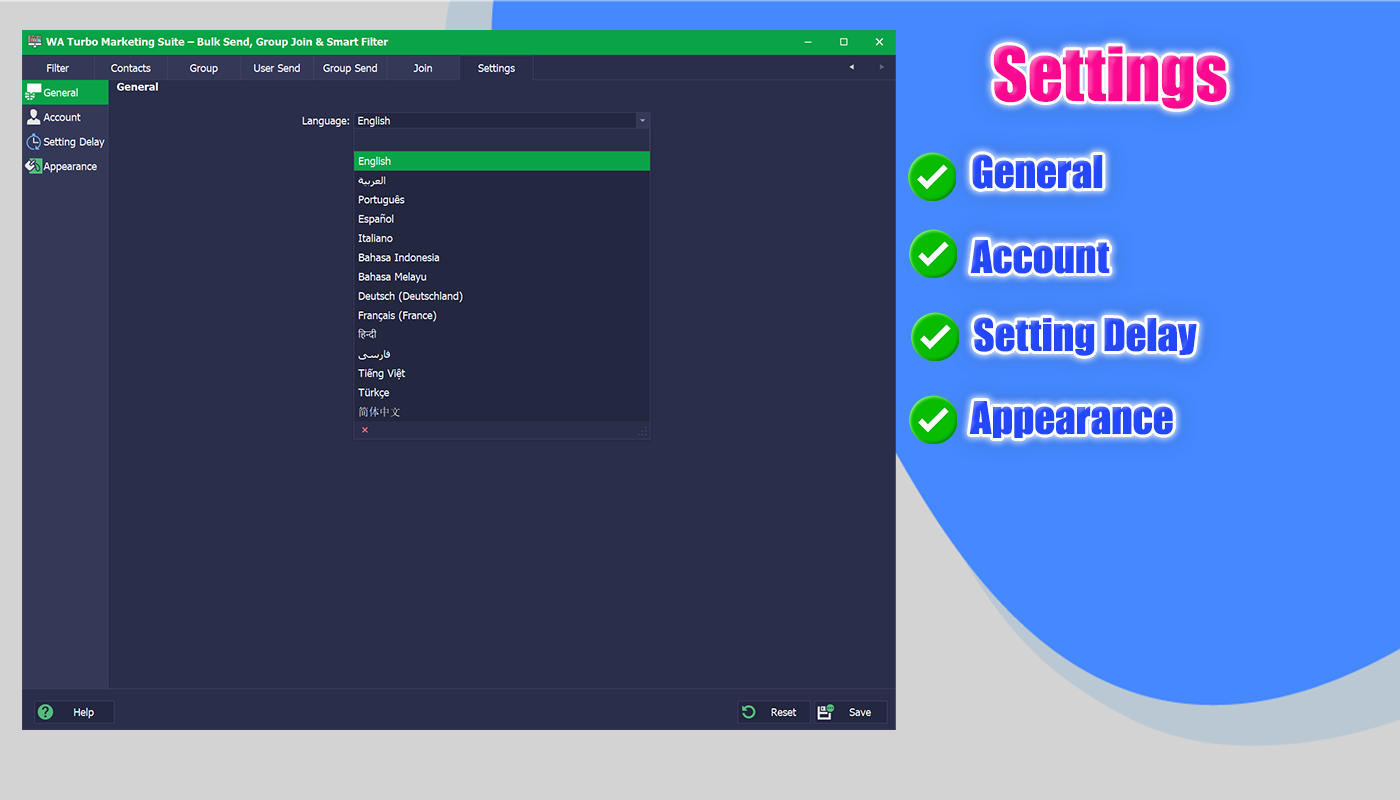This screenshot has height=800, width=1400.
Task: Click the Save floppy disk icon
Action: pos(825,712)
